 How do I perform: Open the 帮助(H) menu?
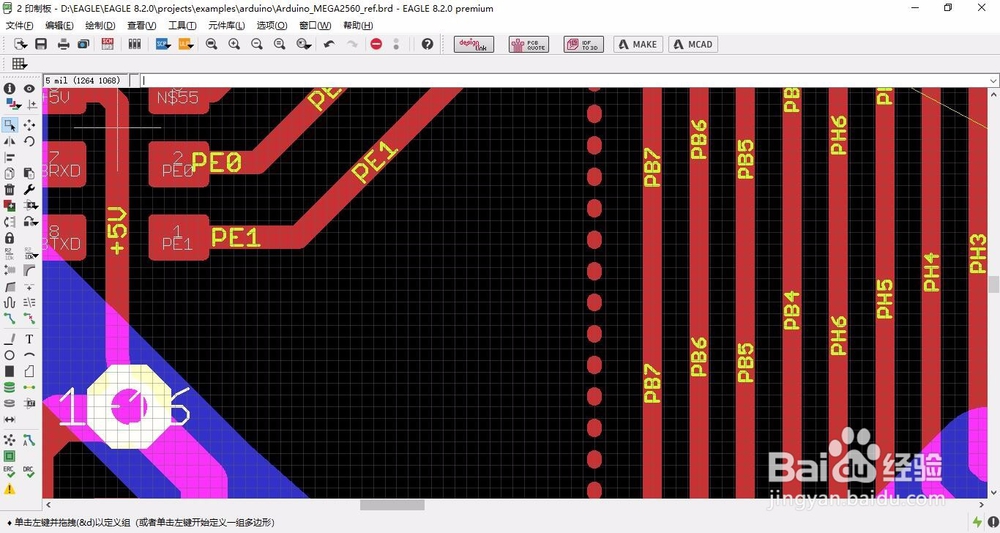358,26
